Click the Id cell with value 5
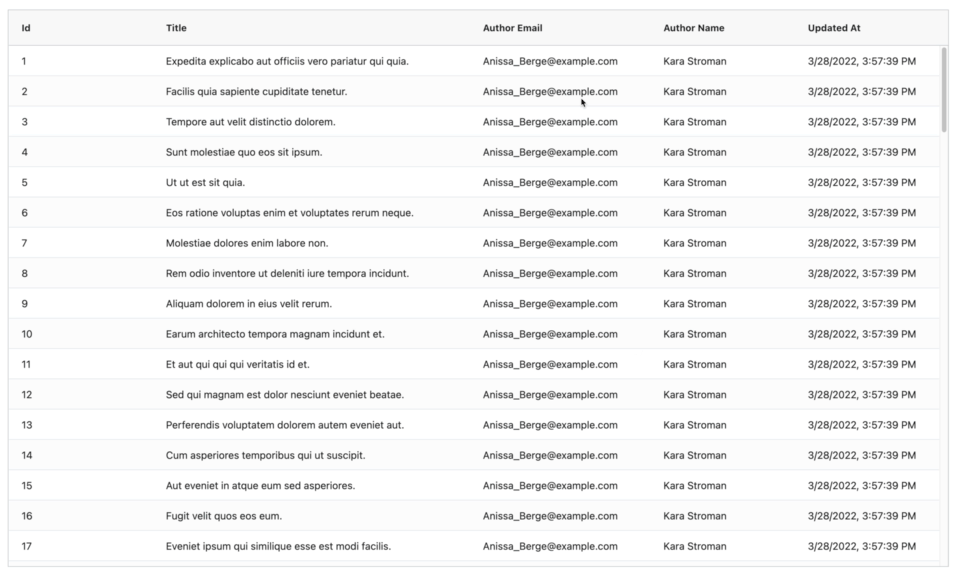 [24, 182]
